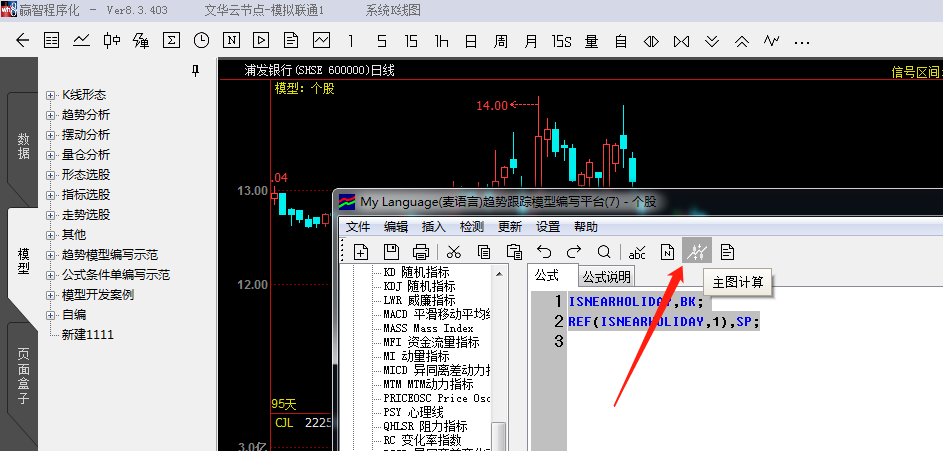This screenshot has height=451, width=943.
Task: Click the sigma icon in top toolbar
Action: [x=171, y=41]
